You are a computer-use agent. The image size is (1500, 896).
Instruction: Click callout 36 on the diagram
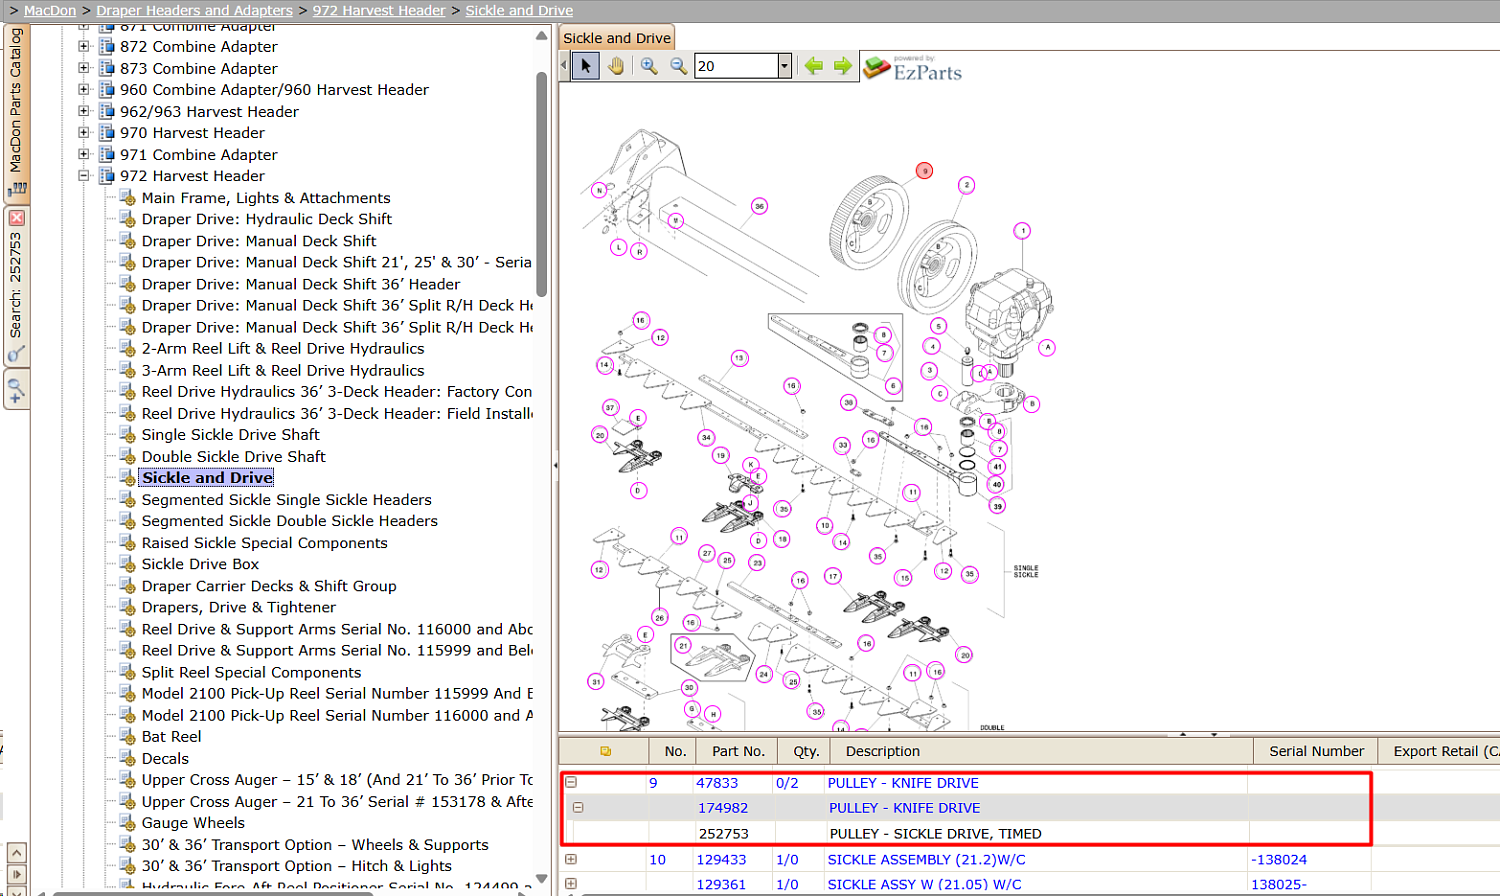click(x=760, y=207)
